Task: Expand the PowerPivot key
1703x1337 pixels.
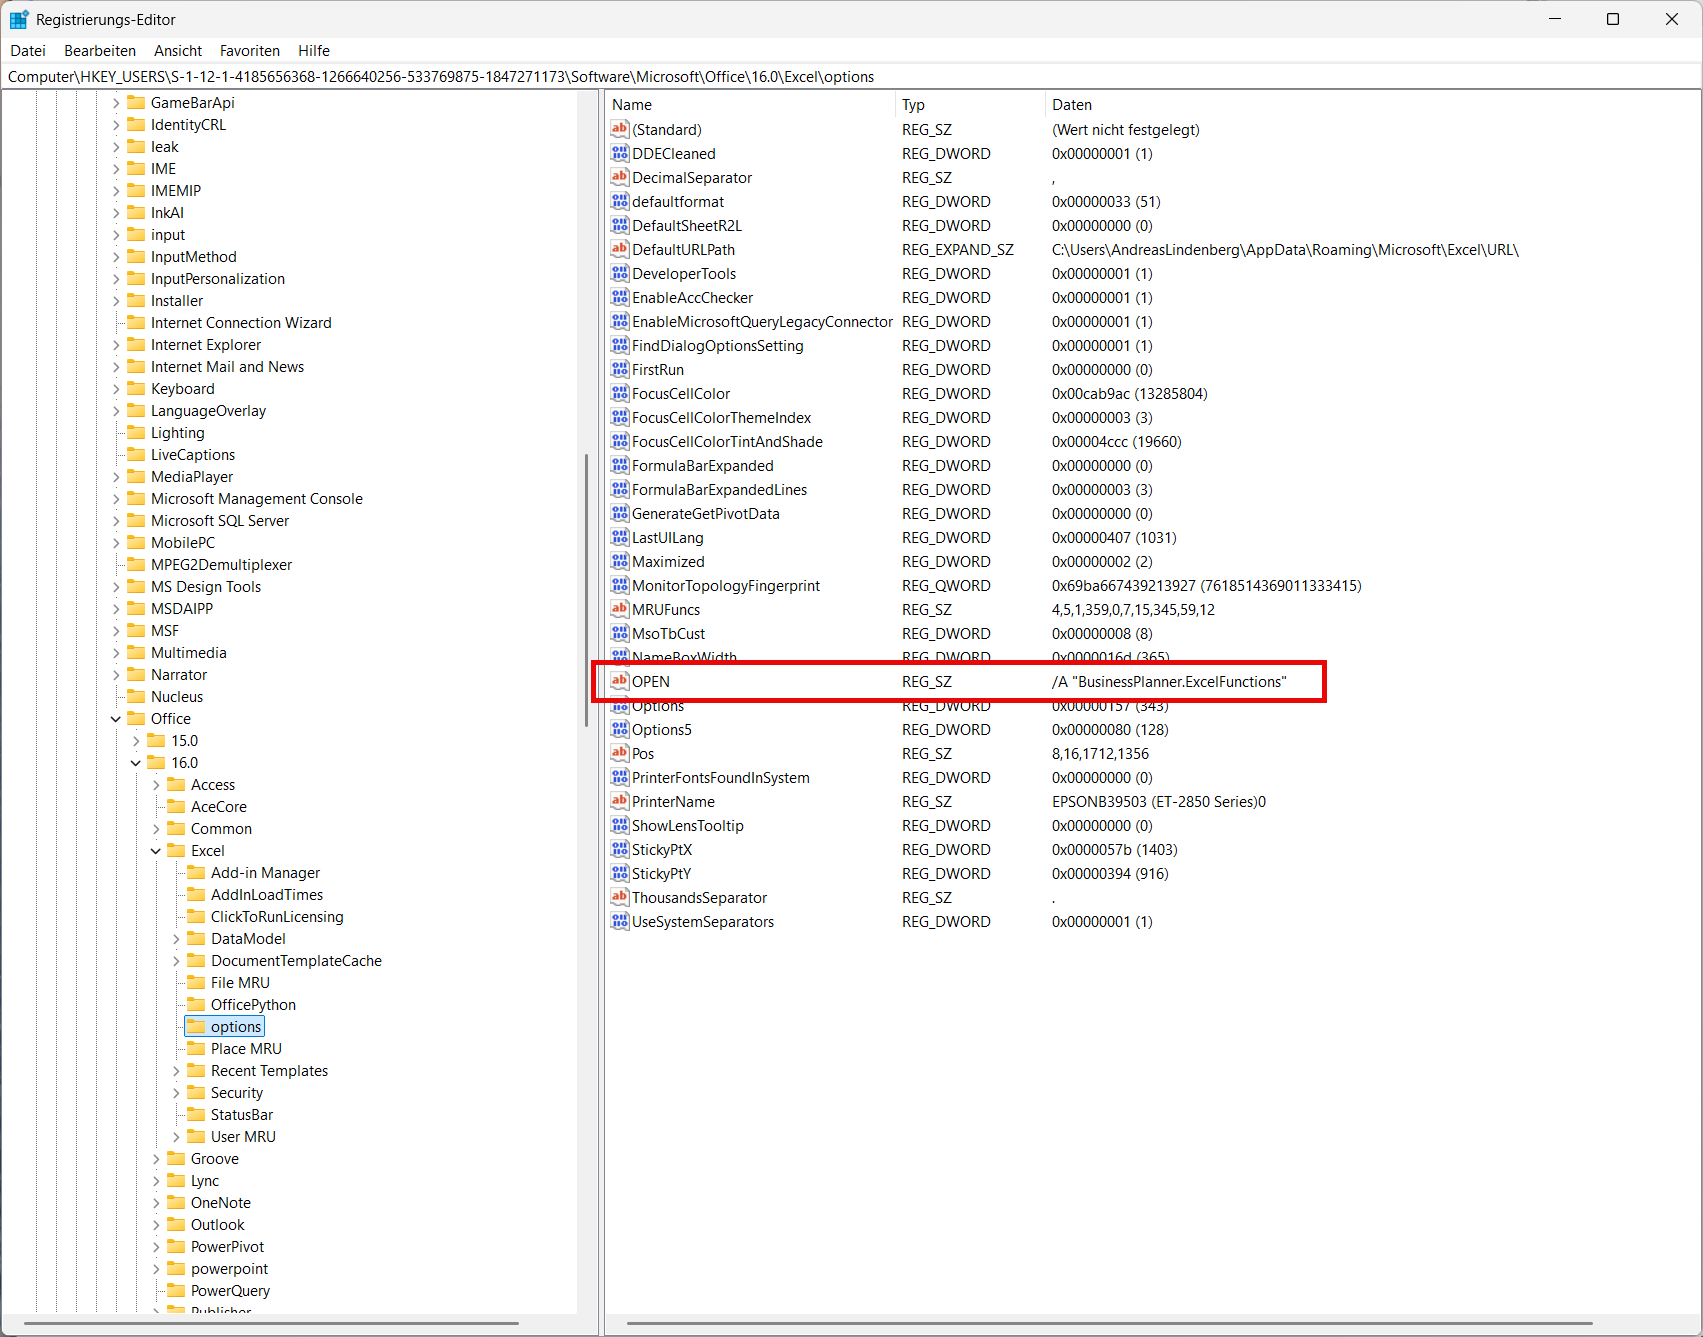Action: pyautogui.click(x=156, y=1247)
